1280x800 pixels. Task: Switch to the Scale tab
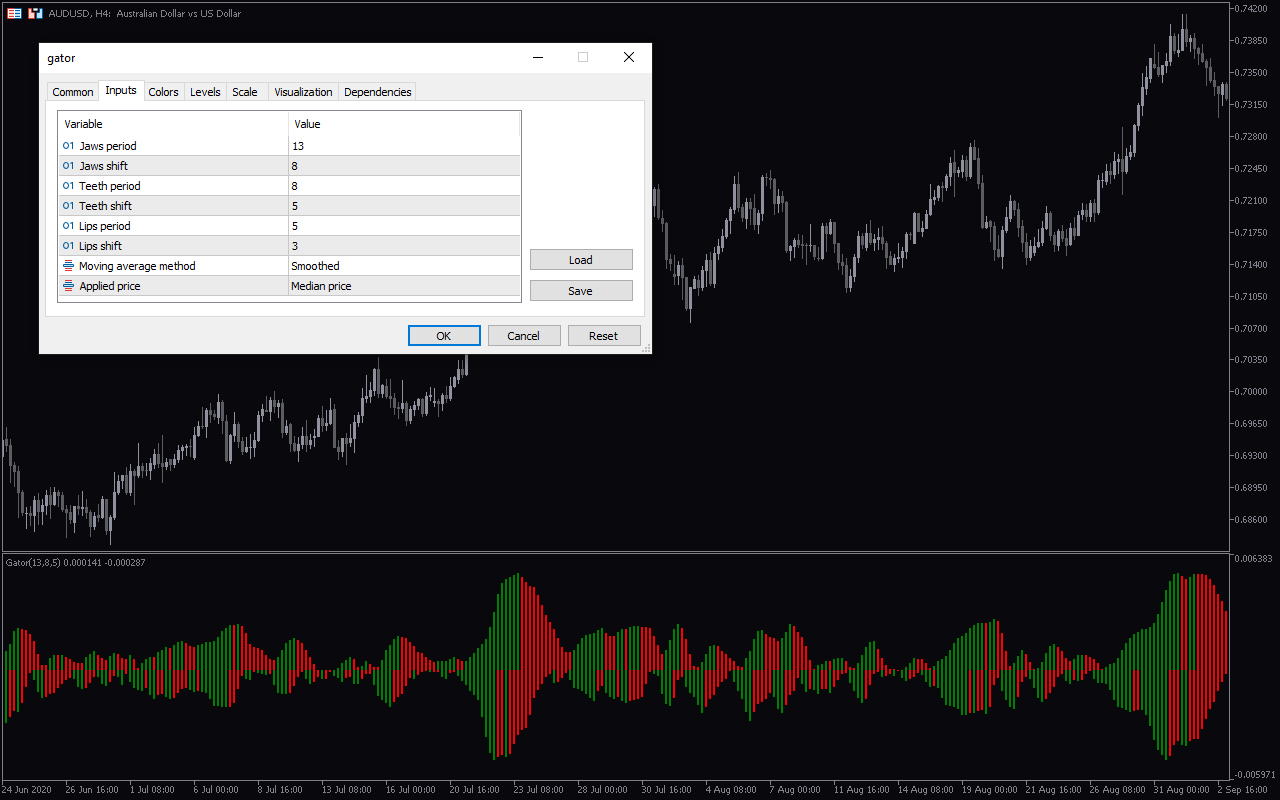click(245, 92)
